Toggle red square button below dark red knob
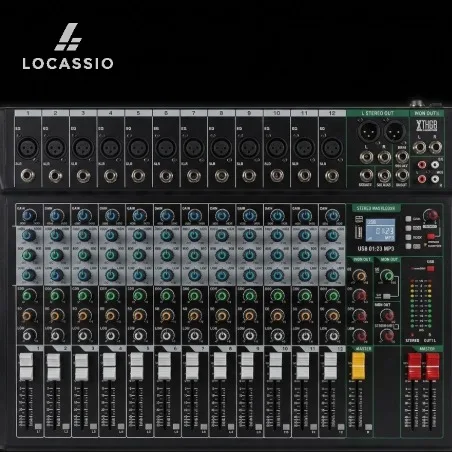Image resolution: width=452 pixels, height=452 pixels. click(431, 236)
